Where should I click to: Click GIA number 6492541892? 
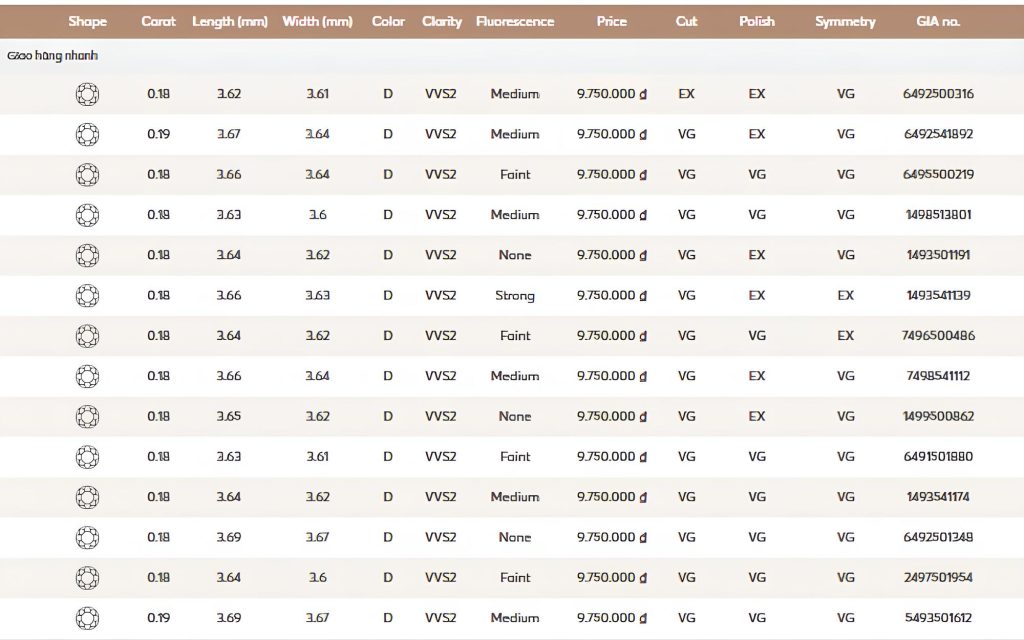(938, 135)
